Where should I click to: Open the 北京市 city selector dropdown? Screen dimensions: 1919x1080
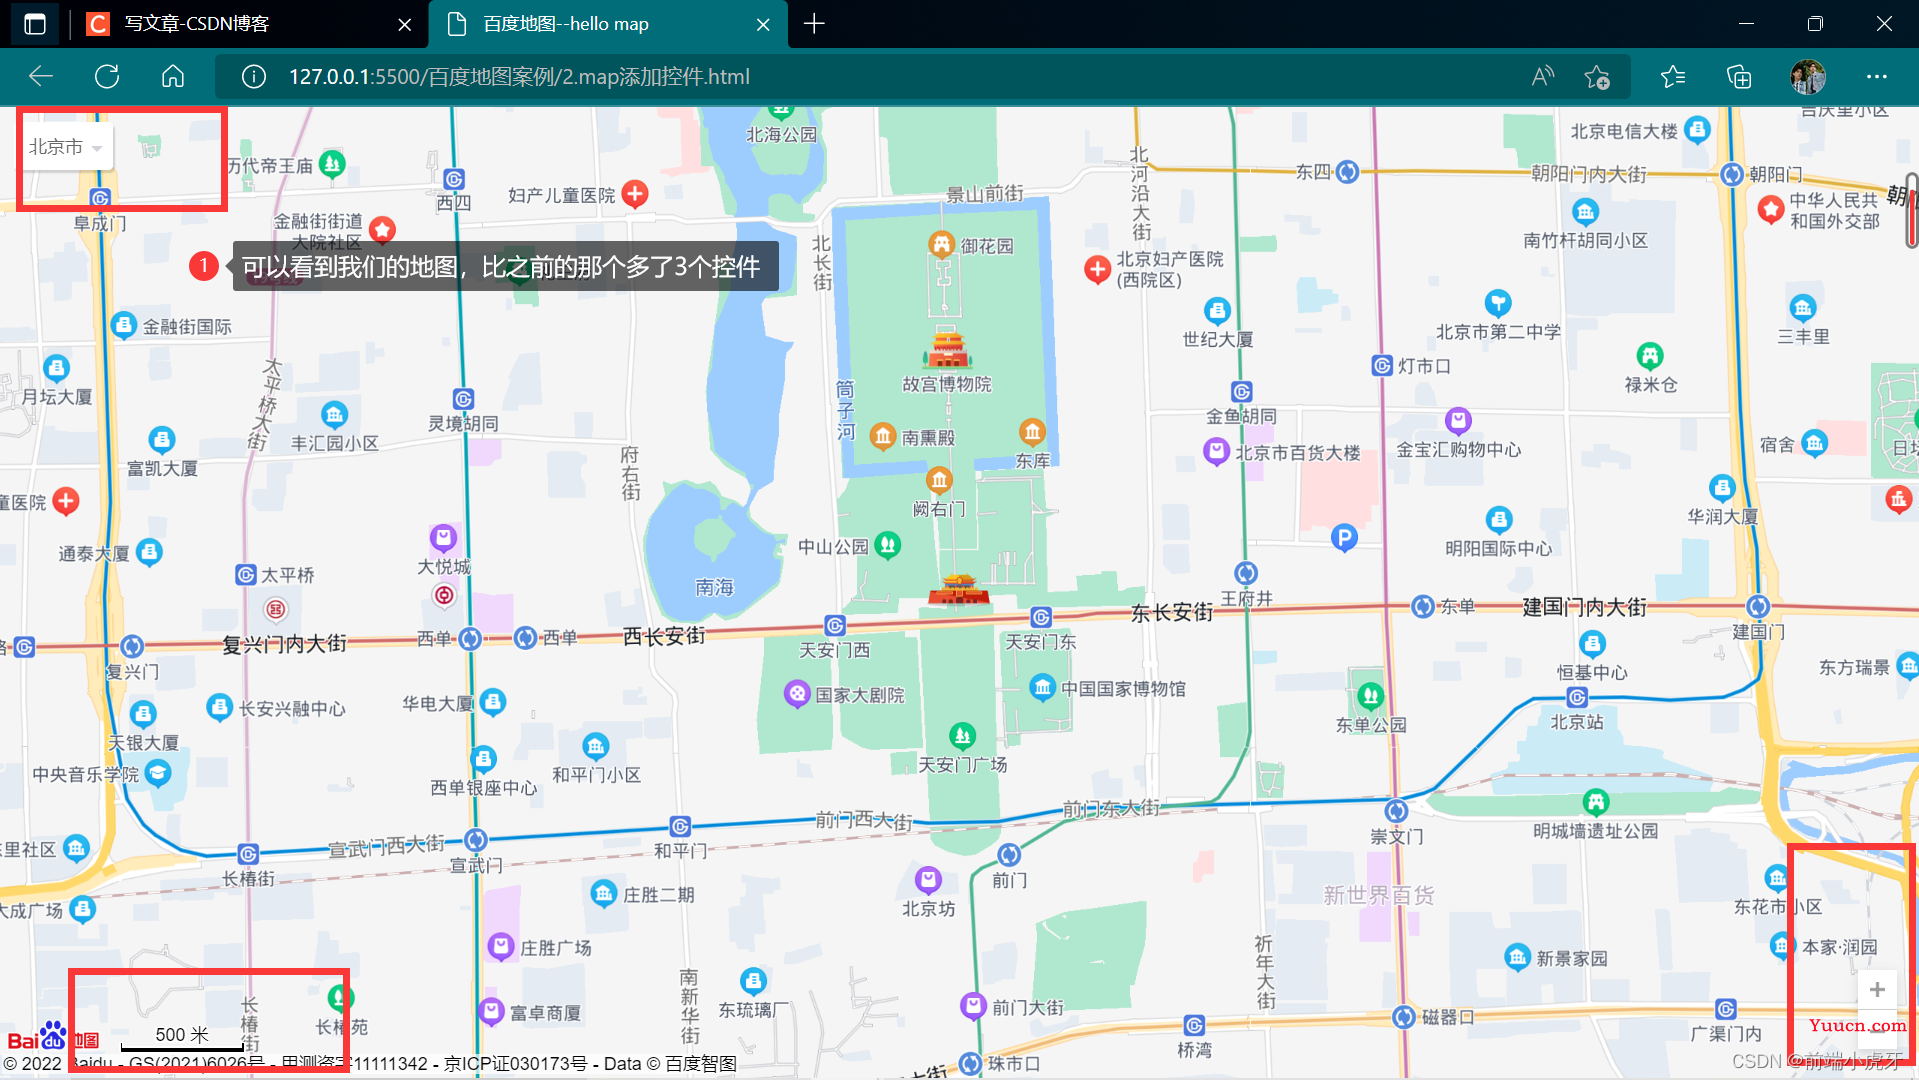tap(66, 147)
